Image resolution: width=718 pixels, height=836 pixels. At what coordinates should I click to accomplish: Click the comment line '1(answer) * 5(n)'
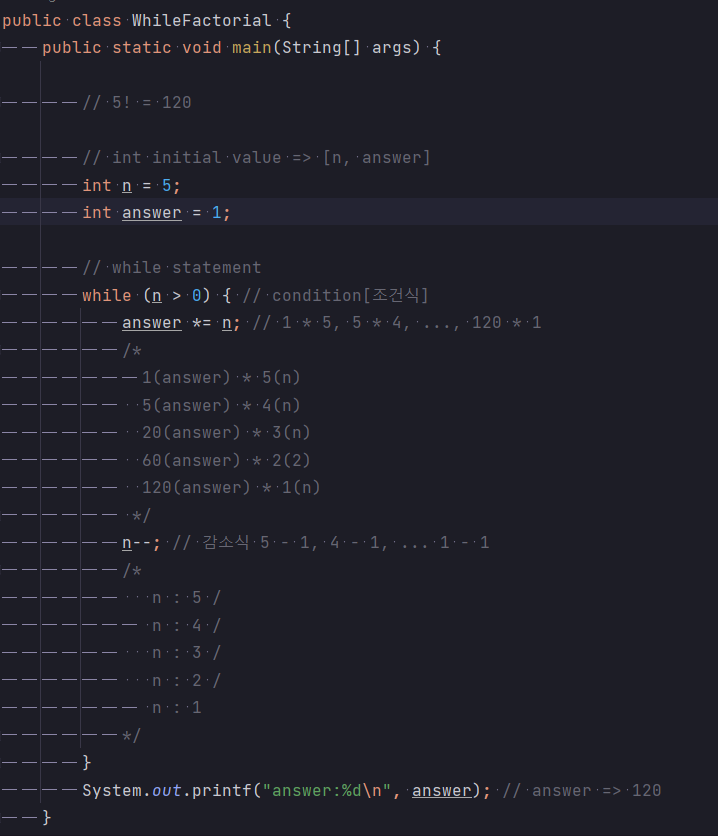[221, 378]
